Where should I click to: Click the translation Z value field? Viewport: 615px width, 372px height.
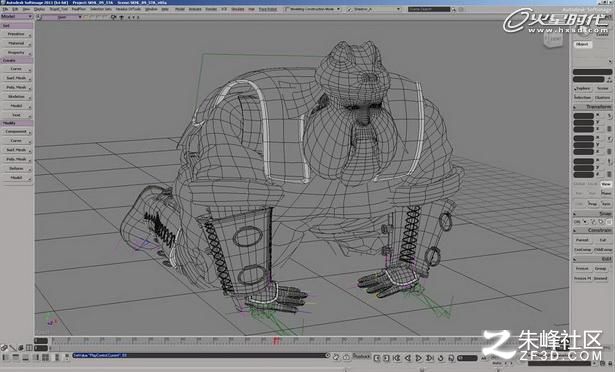tap(584, 175)
